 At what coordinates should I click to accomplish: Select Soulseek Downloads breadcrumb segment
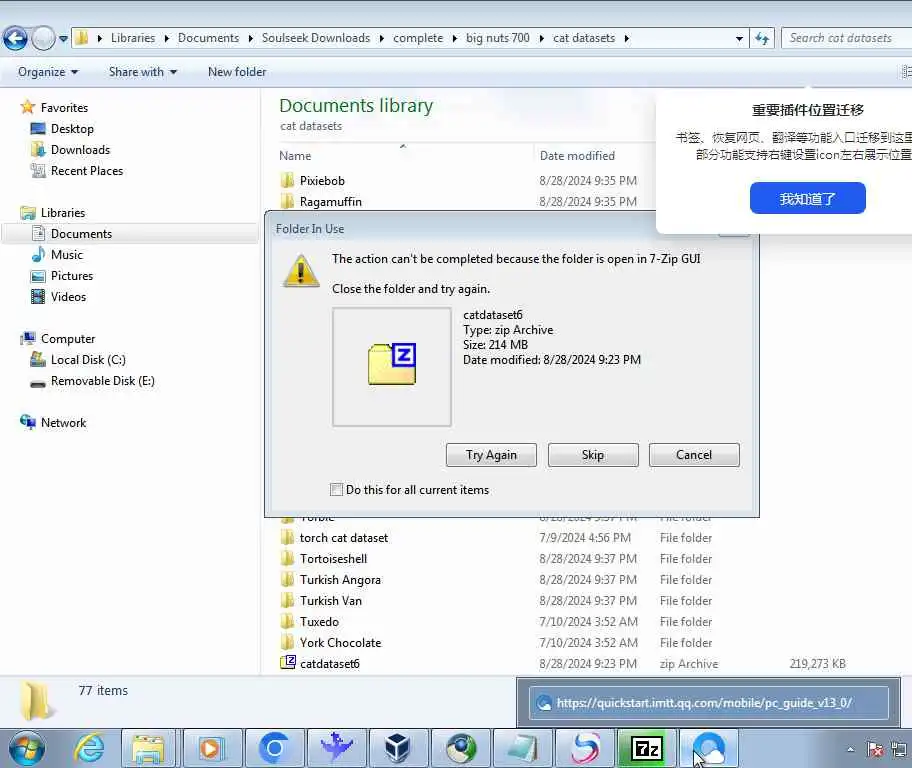(315, 38)
